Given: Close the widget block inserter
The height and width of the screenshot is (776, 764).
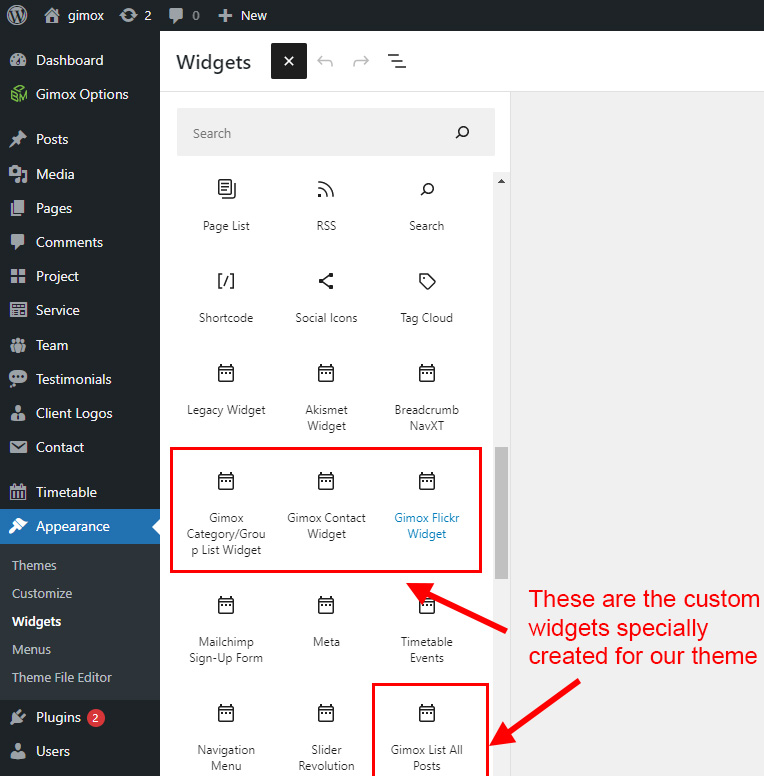Looking at the screenshot, I should 288,61.
